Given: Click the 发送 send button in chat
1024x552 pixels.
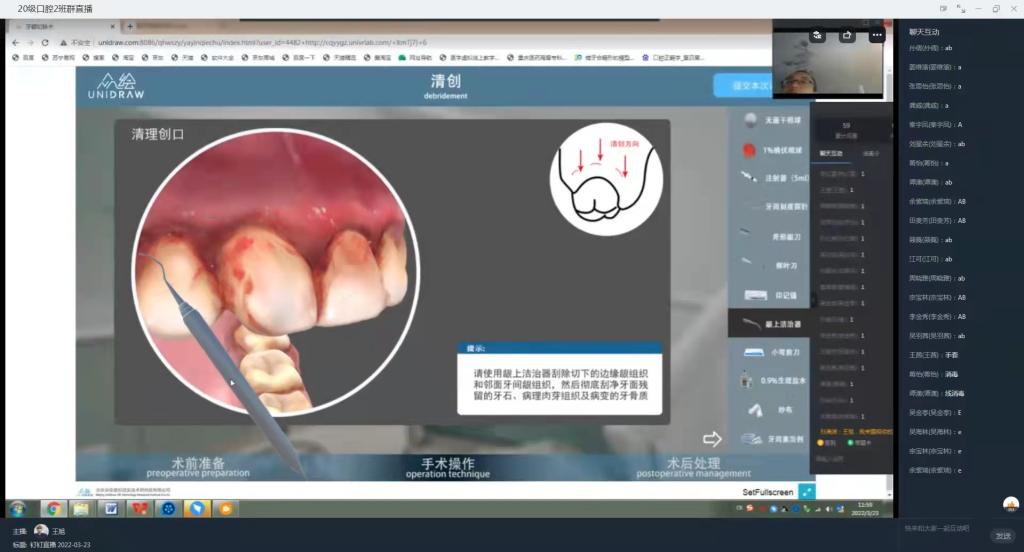Looking at the screenshot, I should pos(1003,536).
